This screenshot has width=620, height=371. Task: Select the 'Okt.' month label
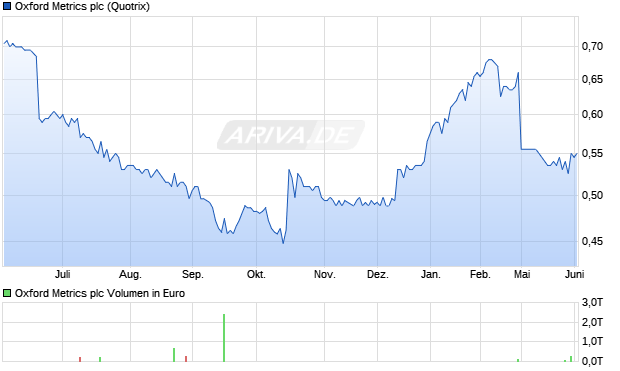click(x=256, y=274)
